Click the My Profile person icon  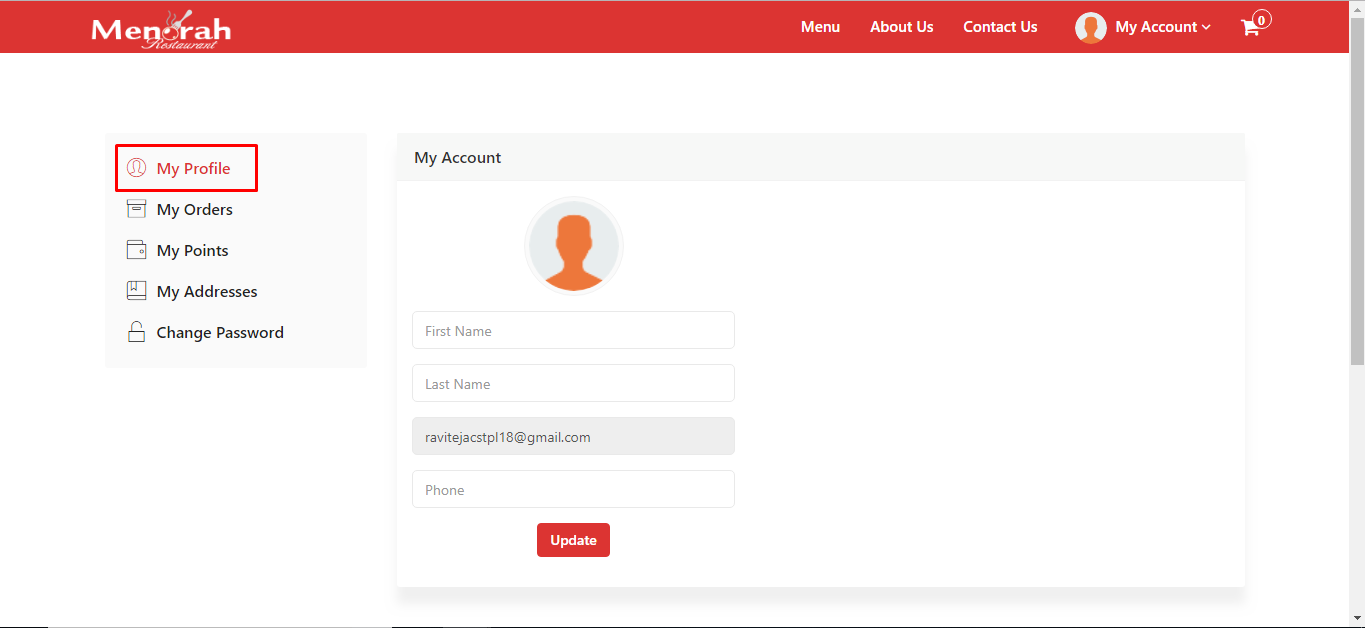tap(137, 168)
